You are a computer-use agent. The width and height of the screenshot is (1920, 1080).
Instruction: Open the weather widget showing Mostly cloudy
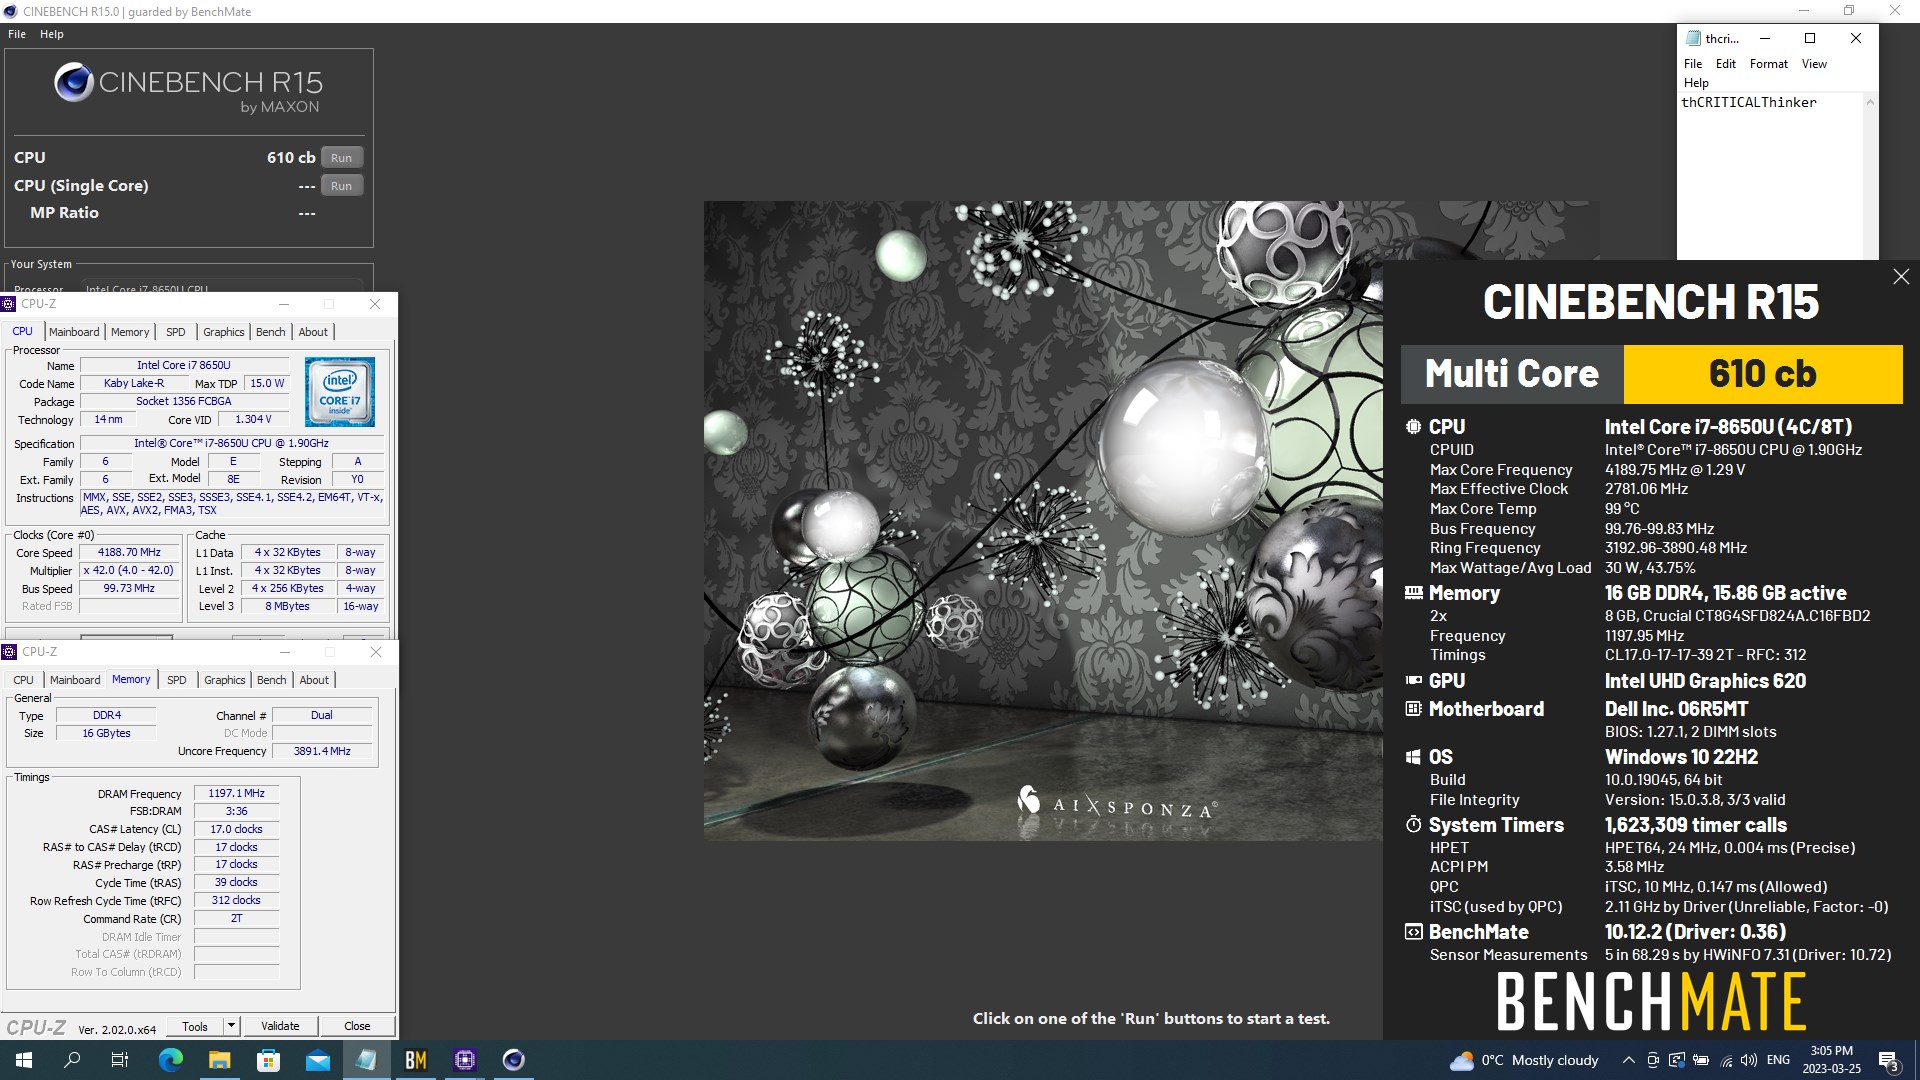[x=1525, y=1060]
